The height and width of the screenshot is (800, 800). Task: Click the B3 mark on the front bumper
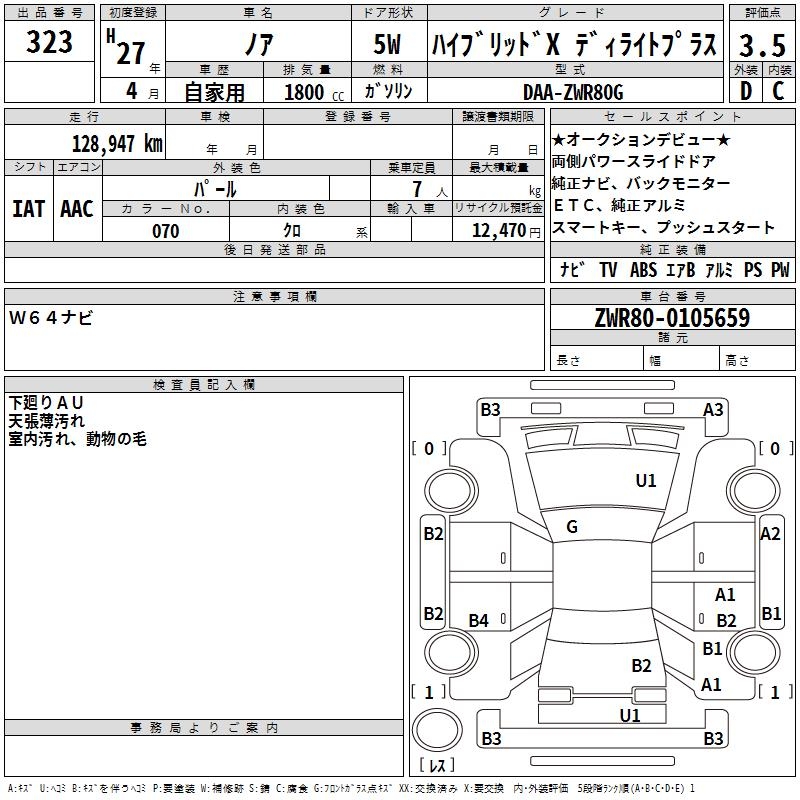(x=490, y=409)
